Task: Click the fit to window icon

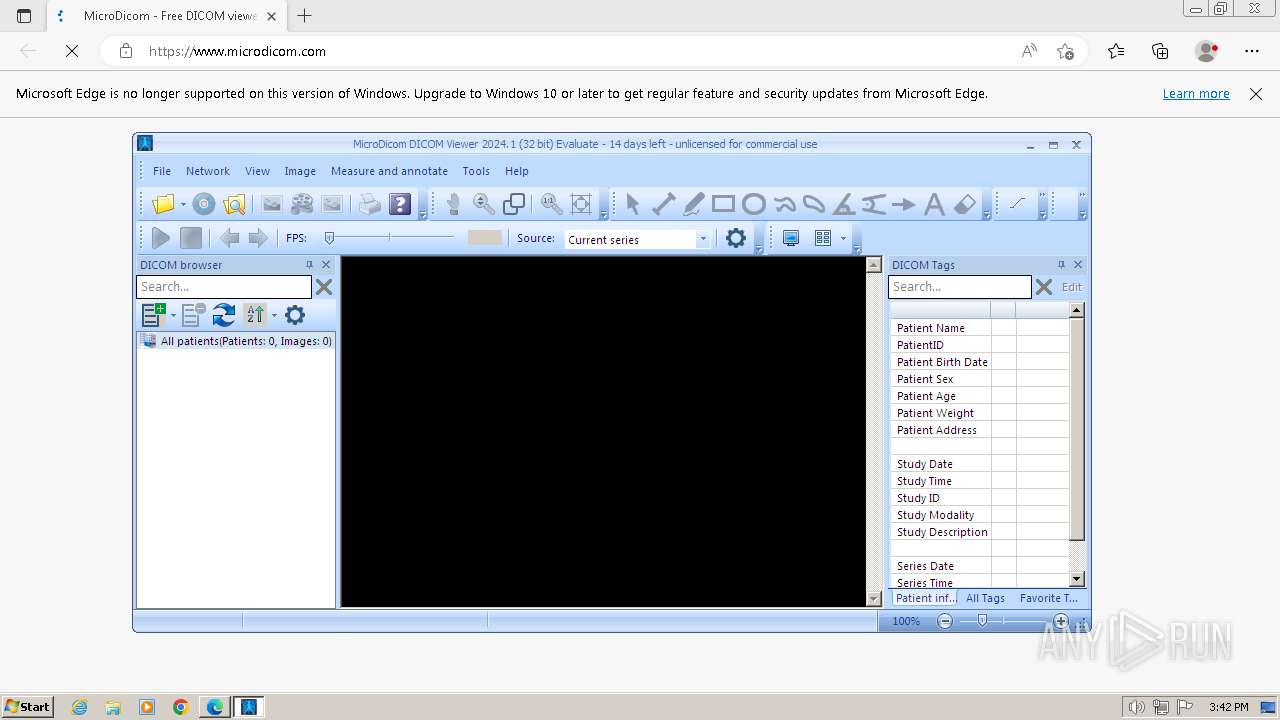Action: 581,204
